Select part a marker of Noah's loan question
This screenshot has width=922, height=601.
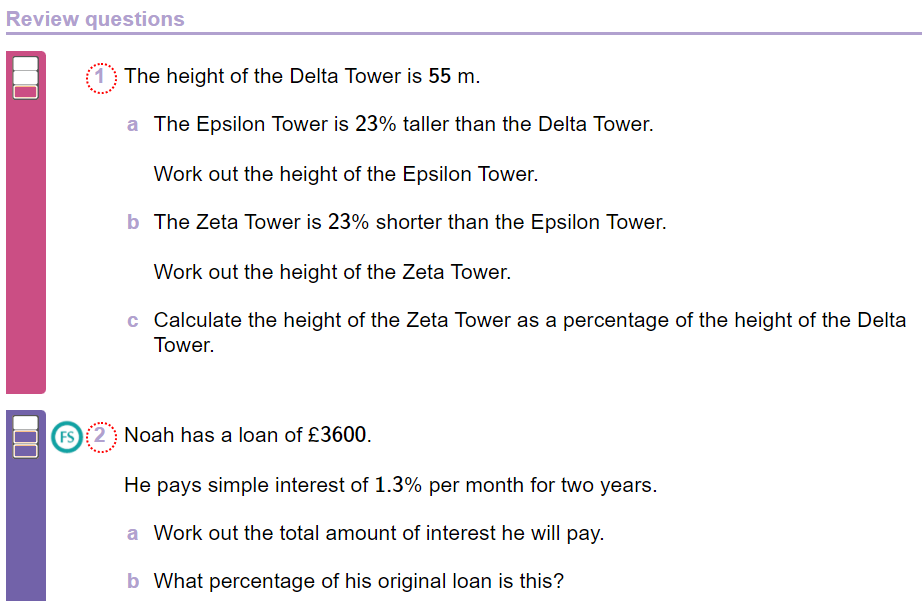[x=132, y=533]
